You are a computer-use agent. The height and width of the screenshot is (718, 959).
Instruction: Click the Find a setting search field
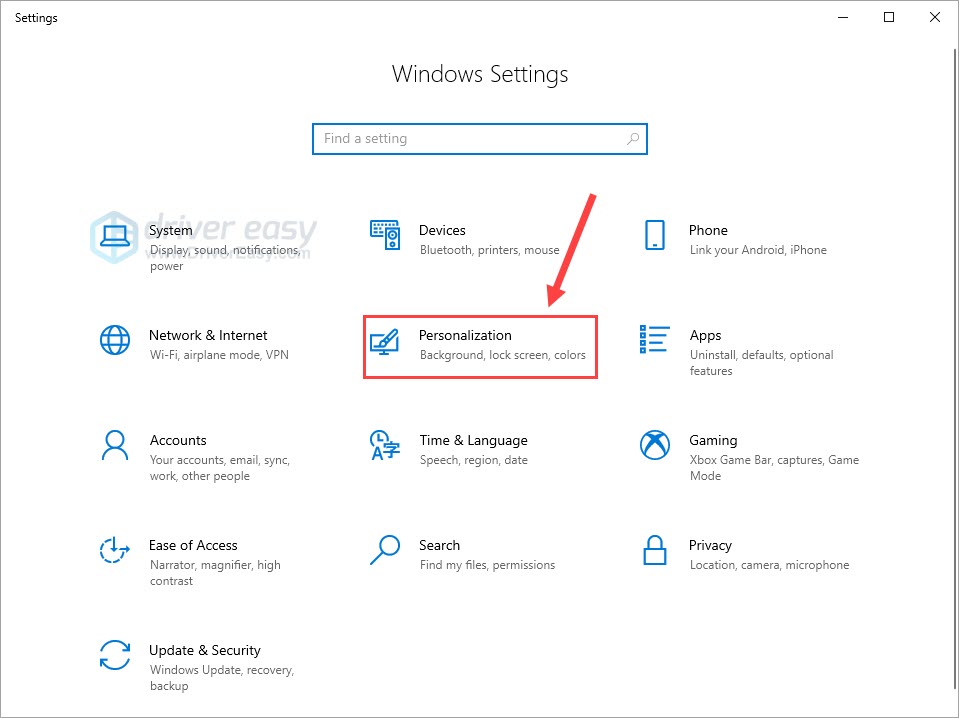tap(450, 139)
